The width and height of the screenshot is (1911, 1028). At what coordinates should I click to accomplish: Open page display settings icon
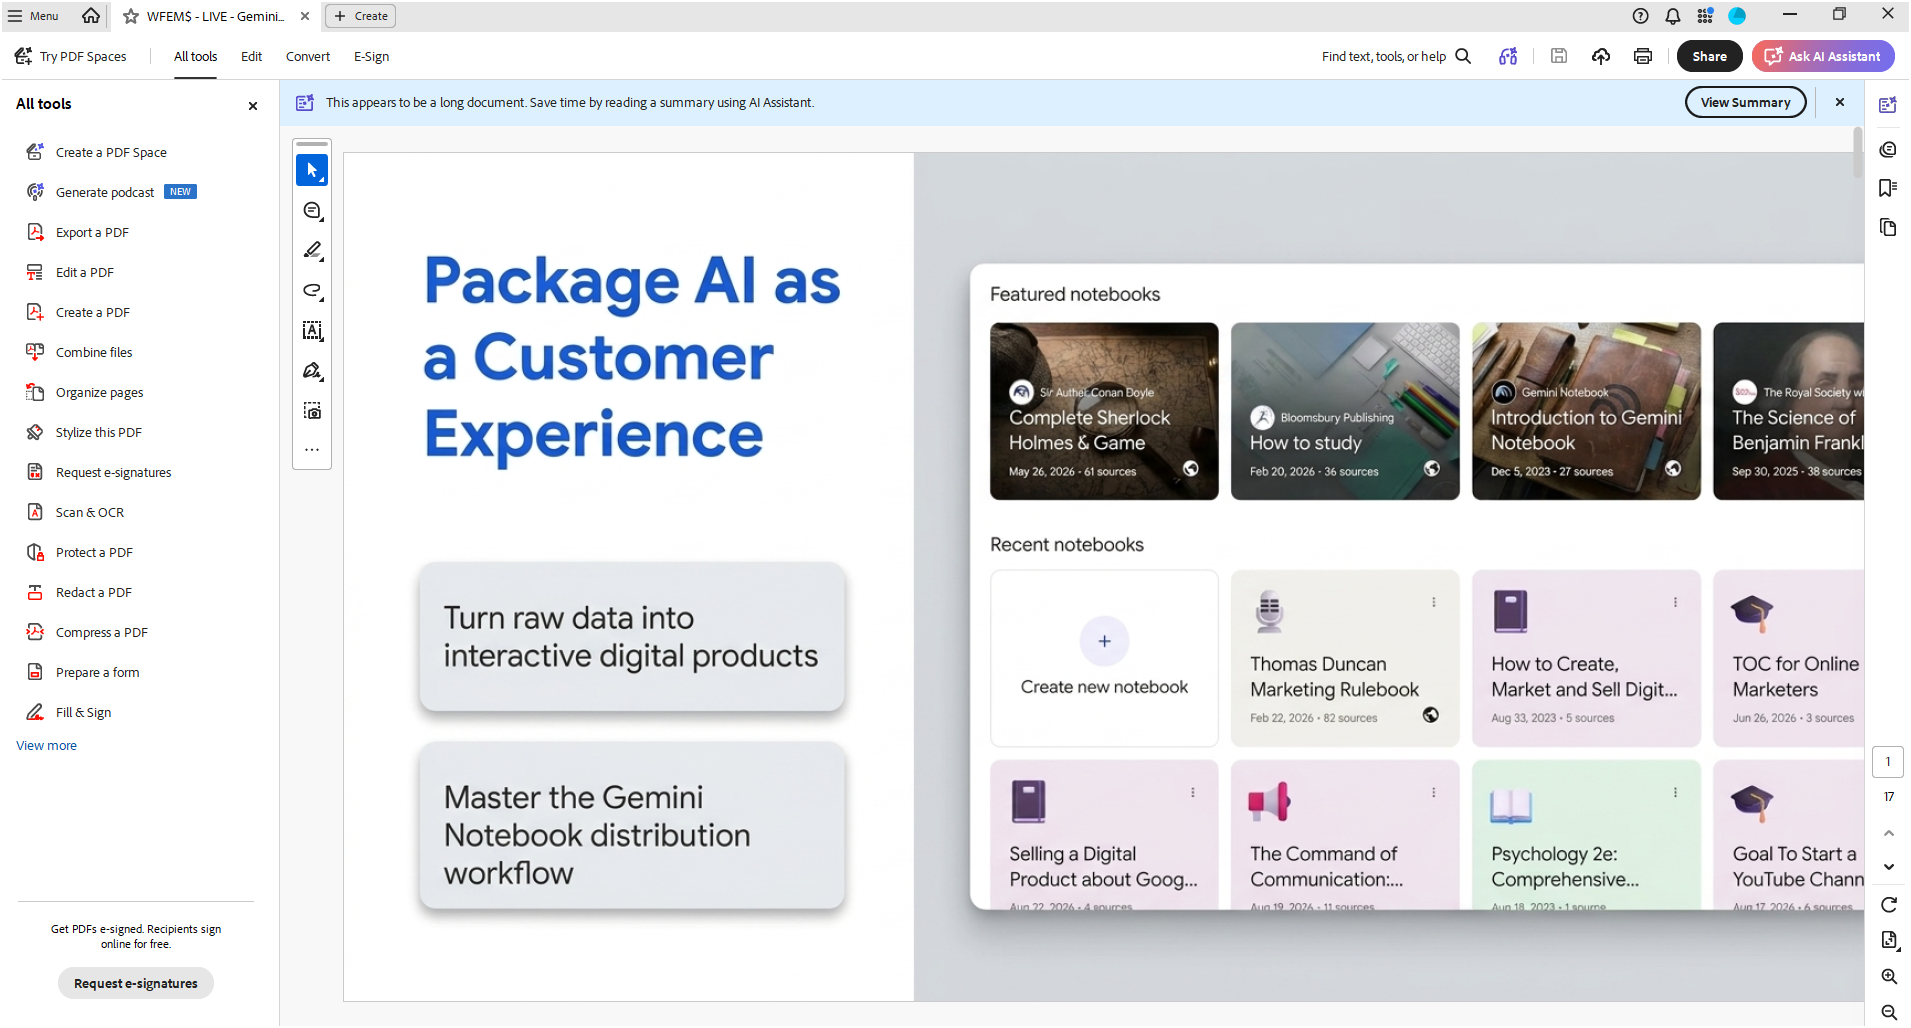click(1888, 940)
